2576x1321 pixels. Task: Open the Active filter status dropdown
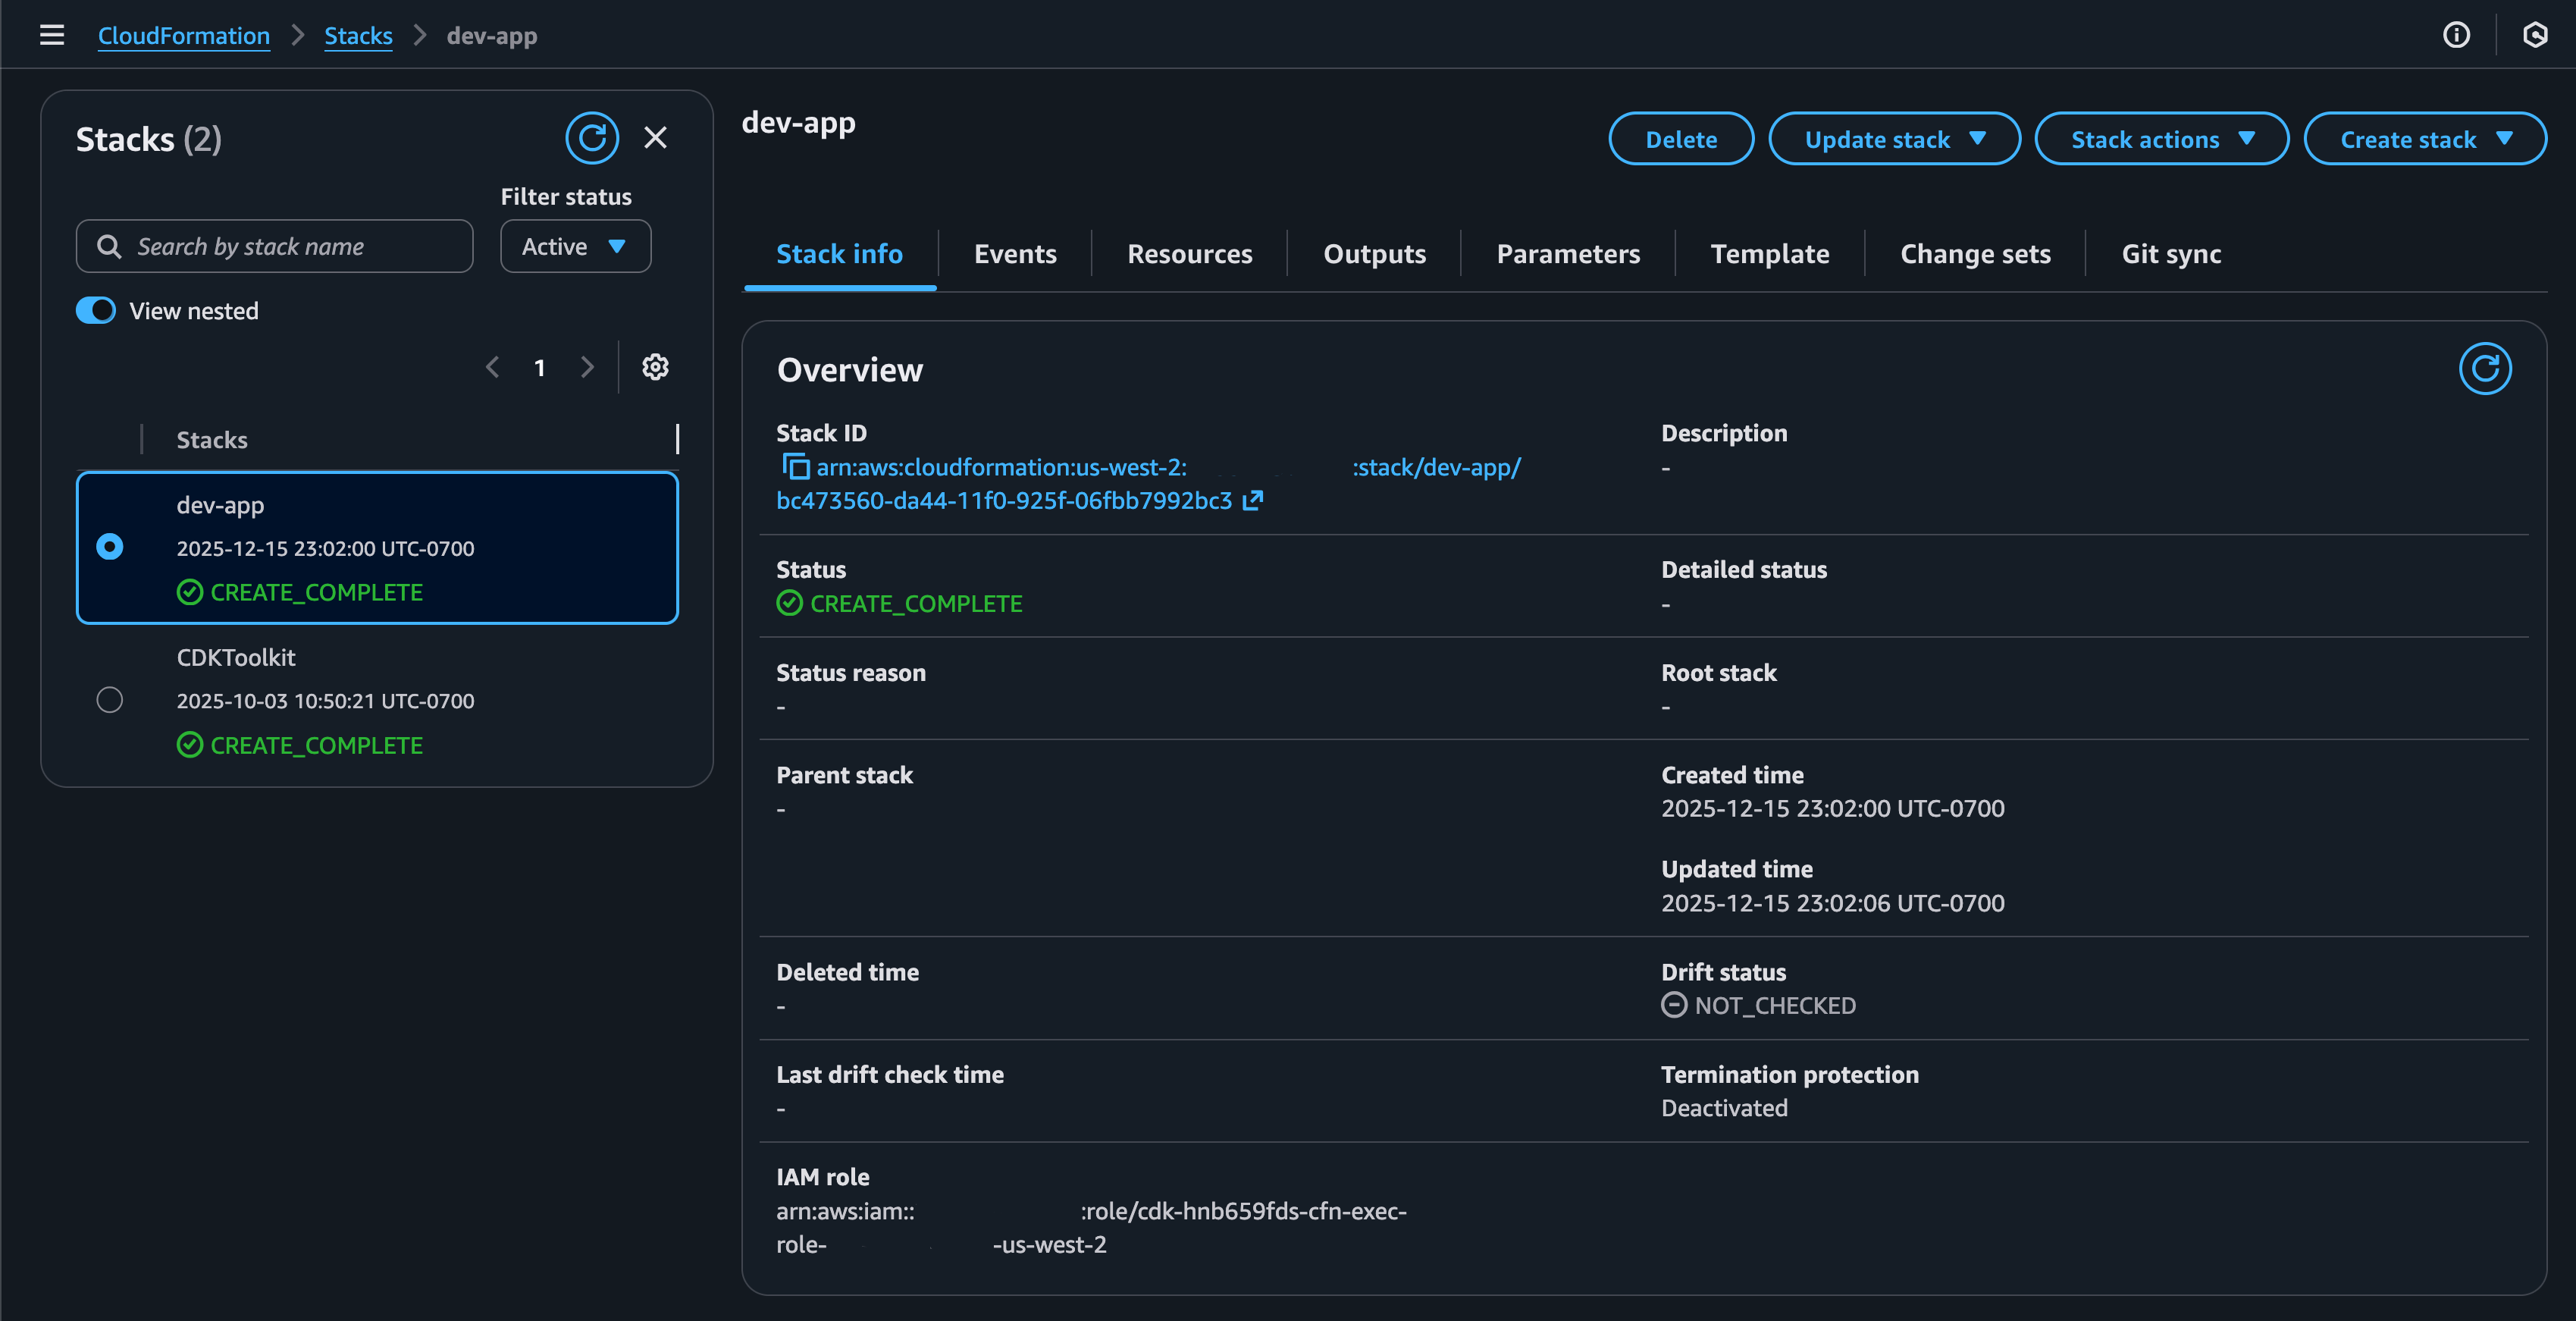[x=575, y=246]
